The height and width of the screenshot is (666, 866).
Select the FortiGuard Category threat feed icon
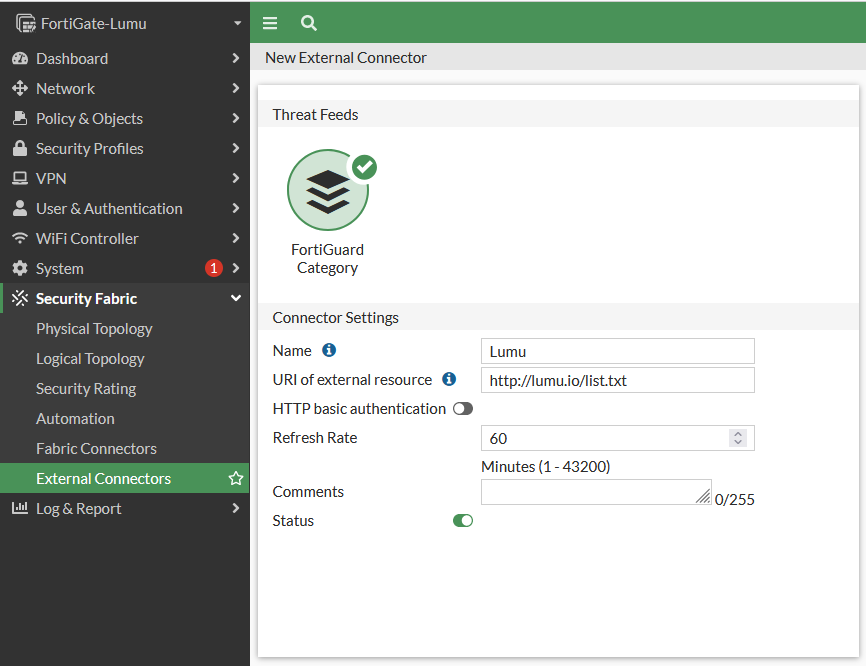point(328,190)
